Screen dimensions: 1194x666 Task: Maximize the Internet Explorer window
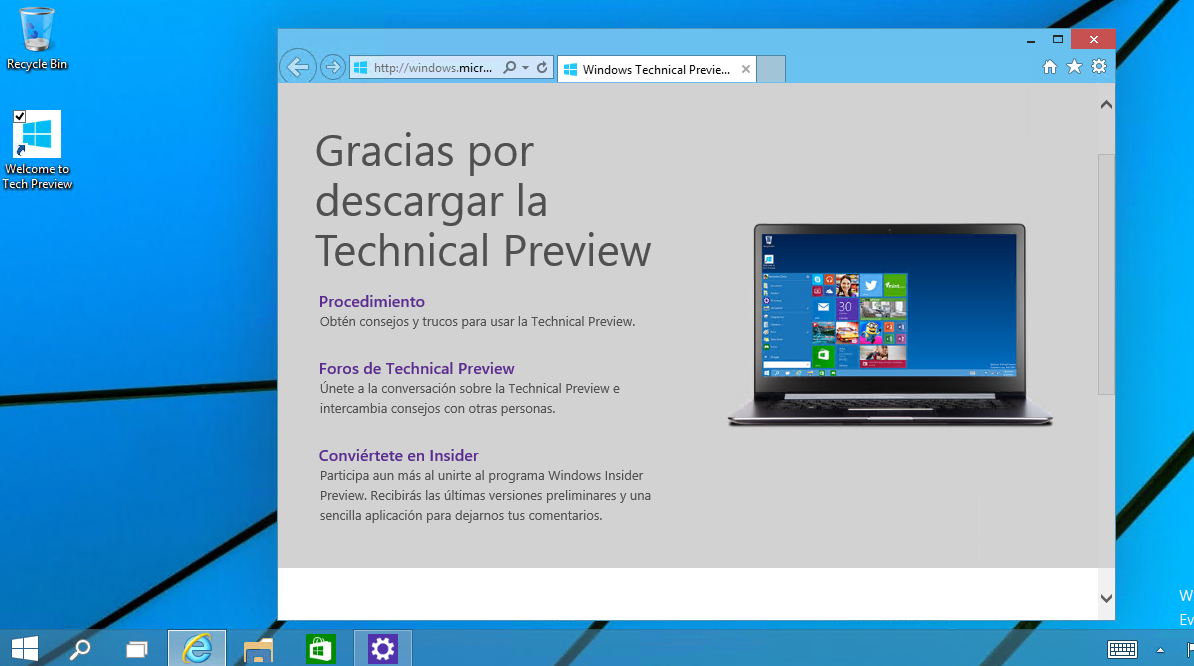tap(1058, 40)
